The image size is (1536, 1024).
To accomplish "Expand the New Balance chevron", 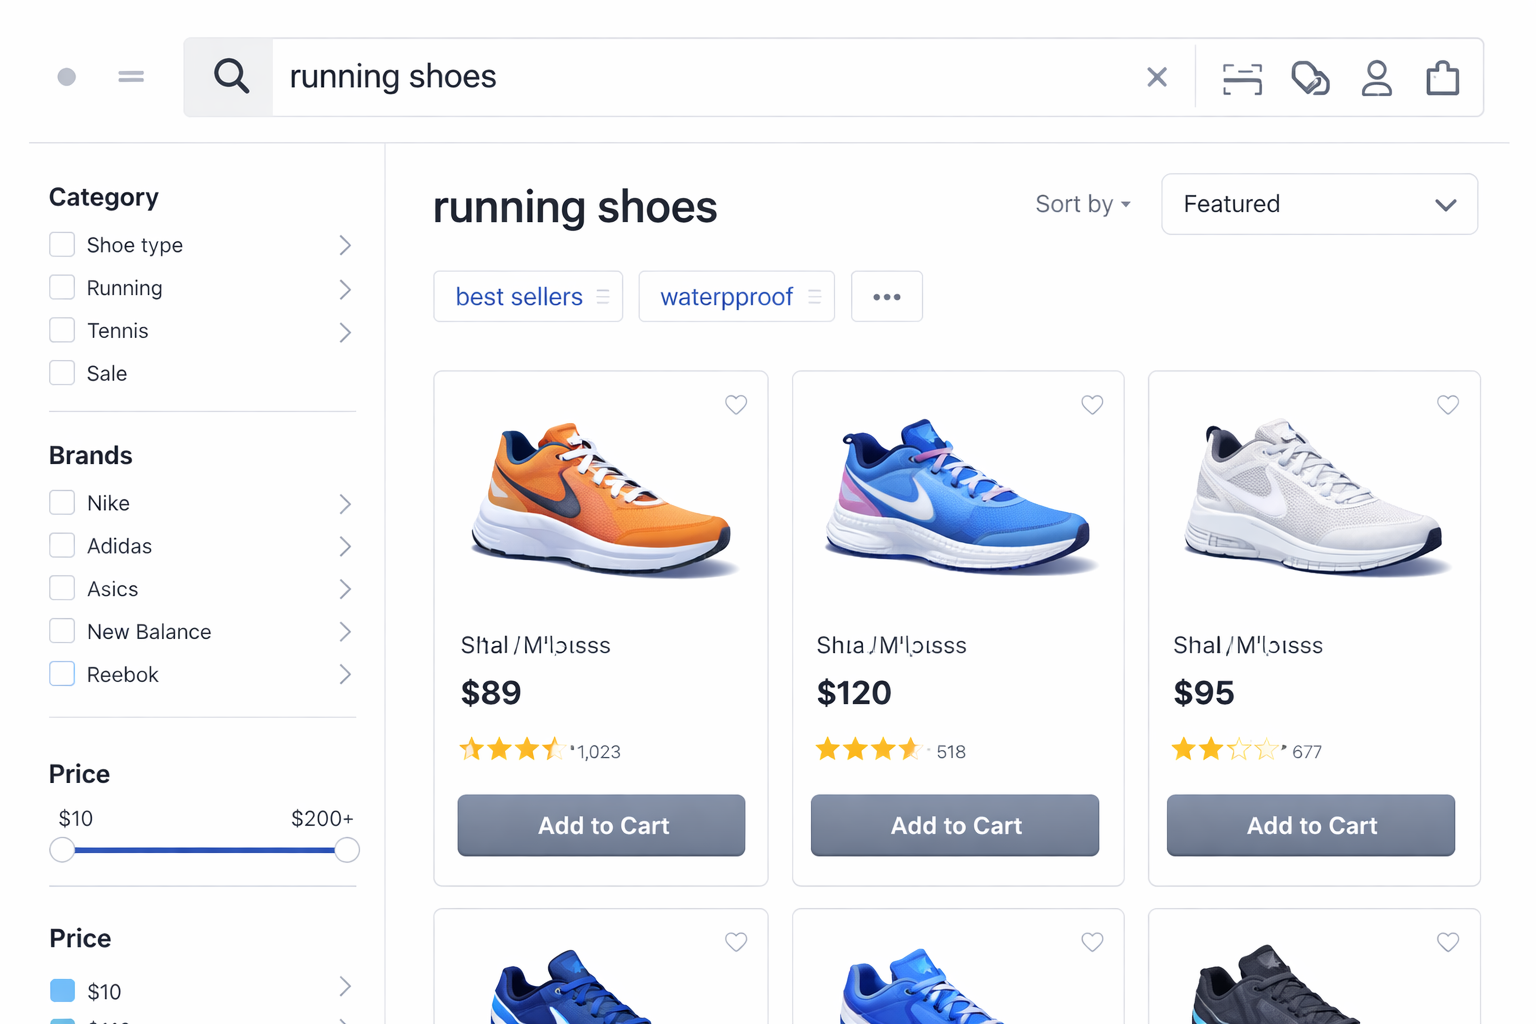I will coord(345,632).
